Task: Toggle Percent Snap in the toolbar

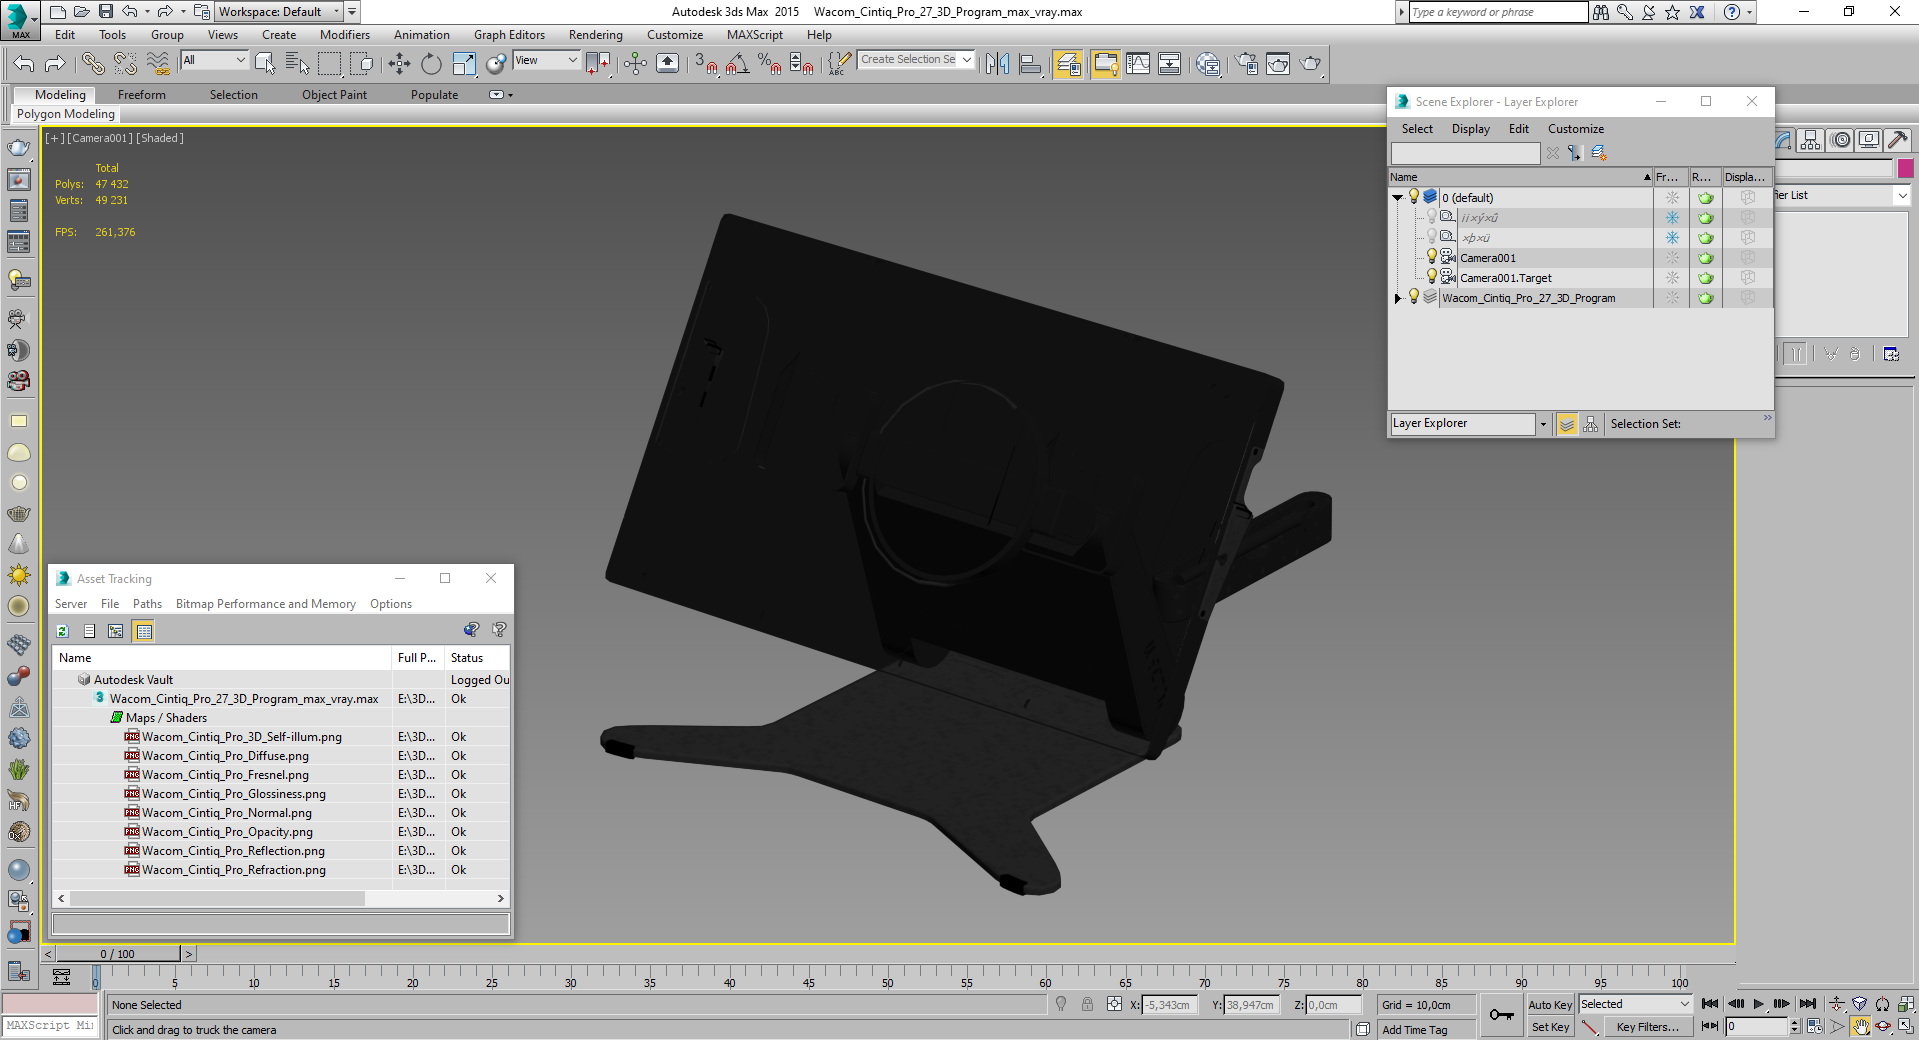Action: [x=769, y=64]
